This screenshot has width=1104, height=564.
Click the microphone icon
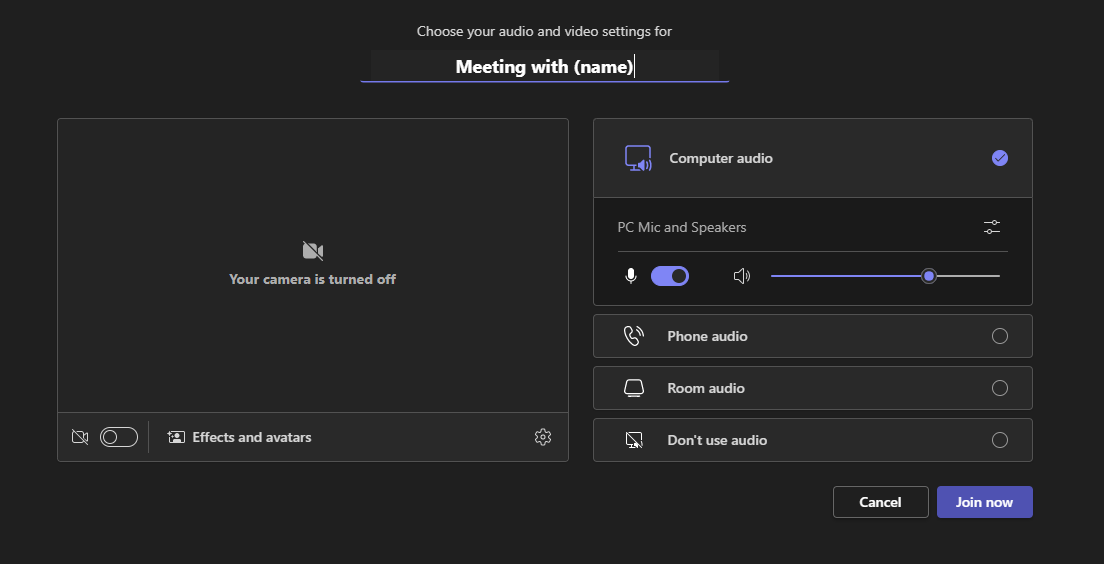tap(631, 276)
